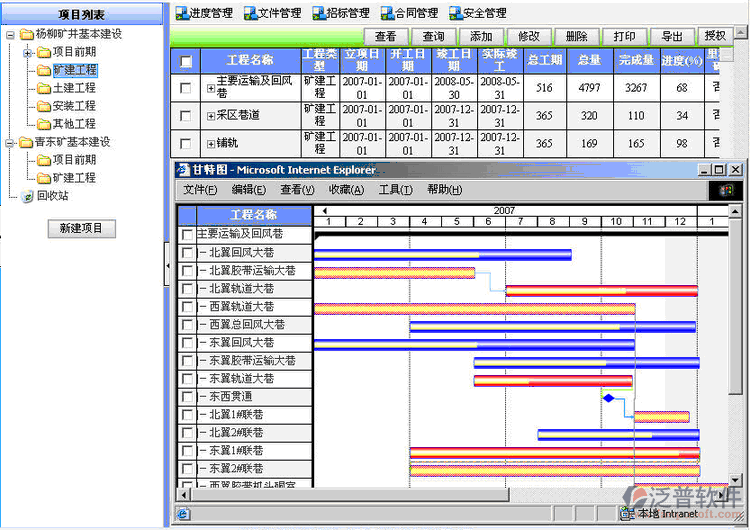The width and height of the screenshot is (752, 530).
Task: Open the 编辑(E) menu
Action: pyautogui.click(x=248, y=190)
